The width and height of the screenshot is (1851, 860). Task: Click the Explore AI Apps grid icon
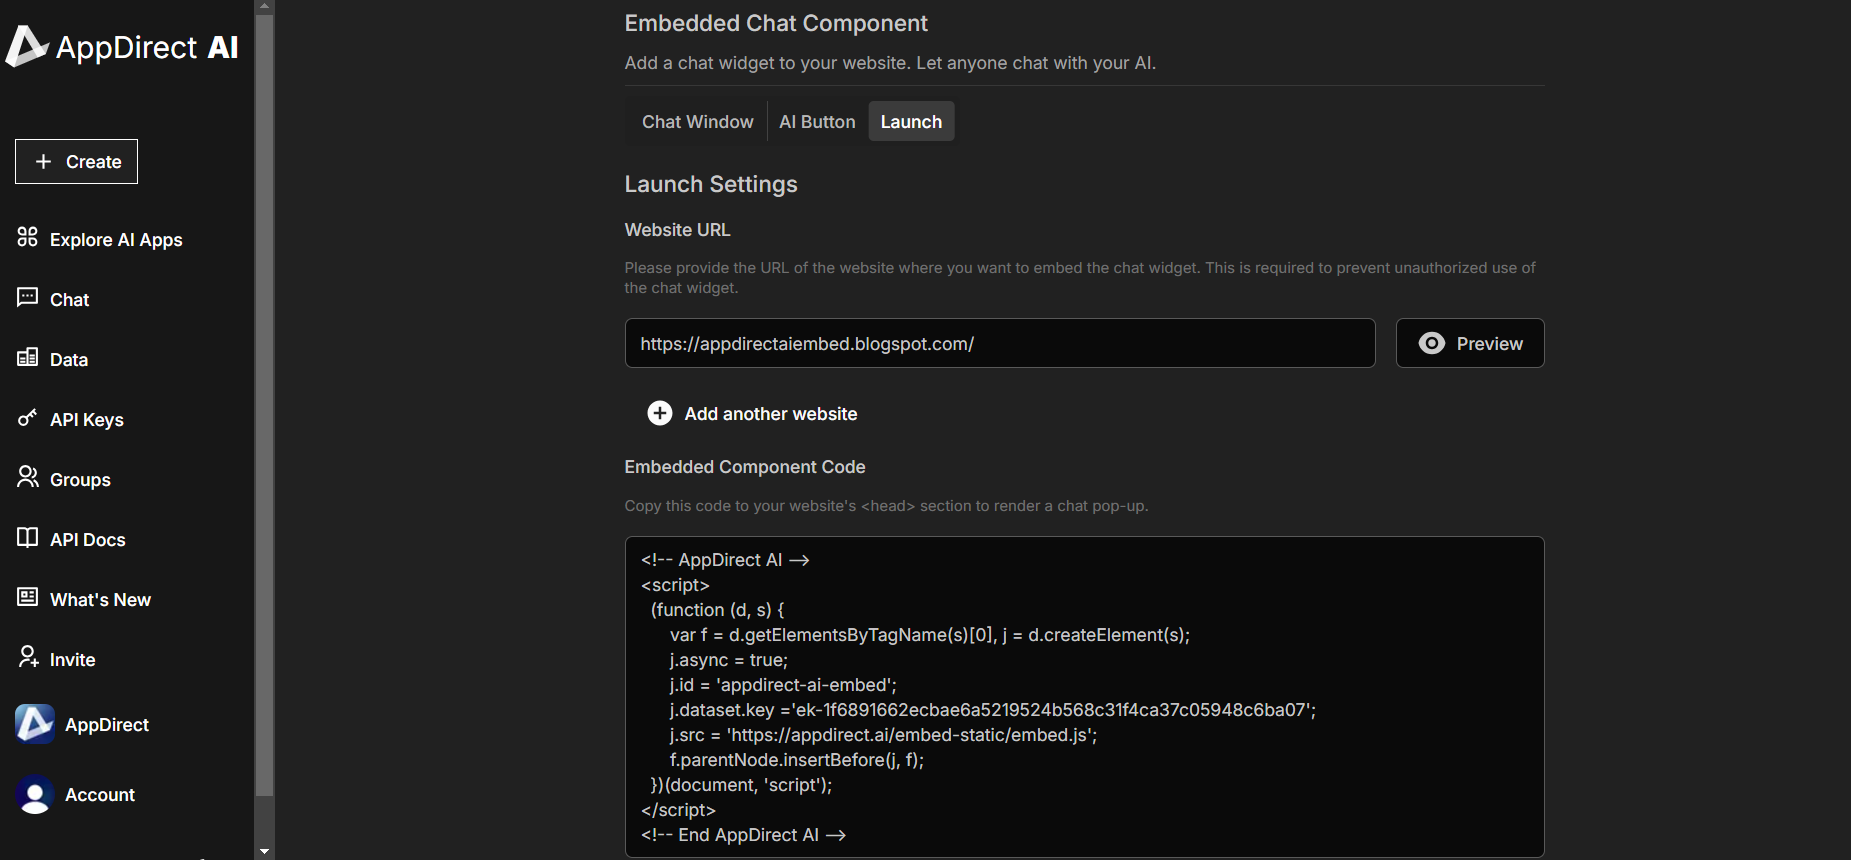pyautogui.click(x=28, y=237)
